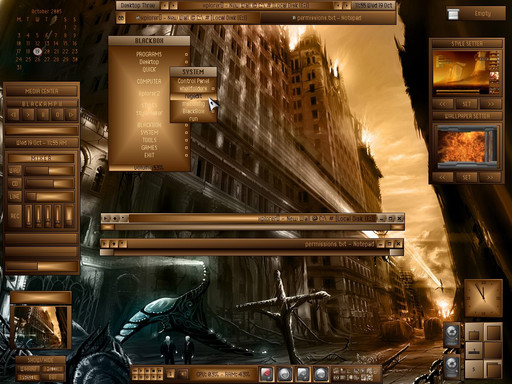The image size is (512, 384).
Task: Adjust the CD volume slider
Action: tap(49, 183)
